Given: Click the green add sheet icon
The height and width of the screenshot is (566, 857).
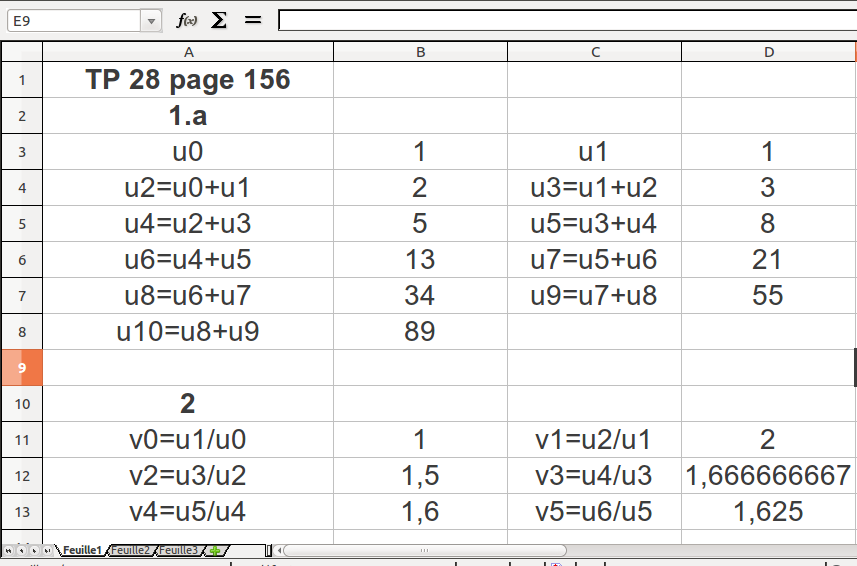Looking at the screenshot, I should 215,550.
